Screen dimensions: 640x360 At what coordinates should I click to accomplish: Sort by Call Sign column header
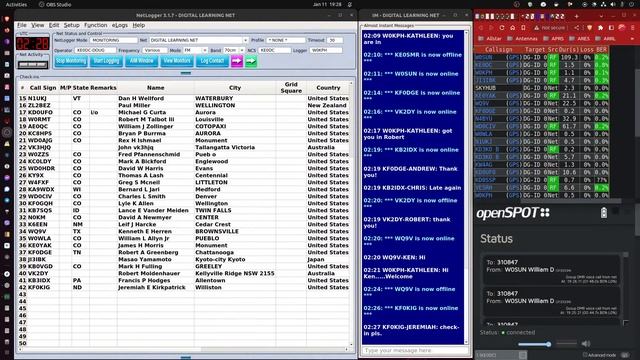43,88
